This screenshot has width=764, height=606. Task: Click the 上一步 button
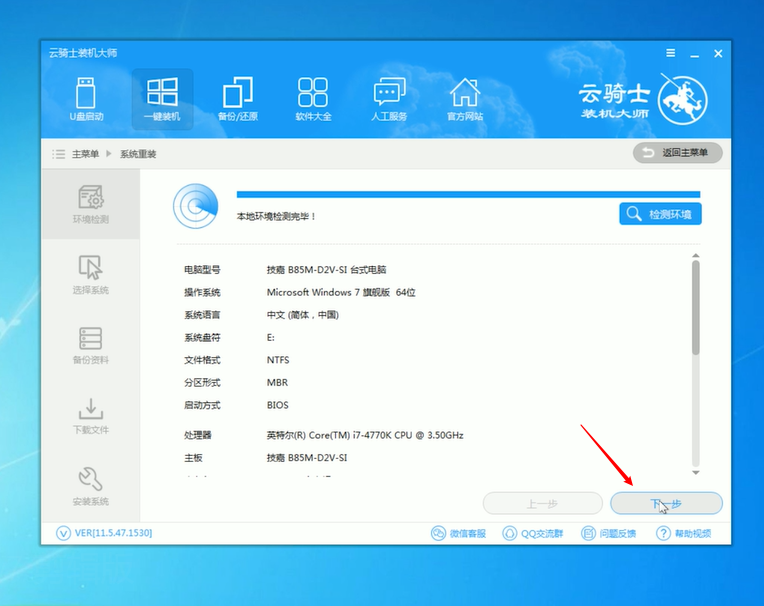542,503
